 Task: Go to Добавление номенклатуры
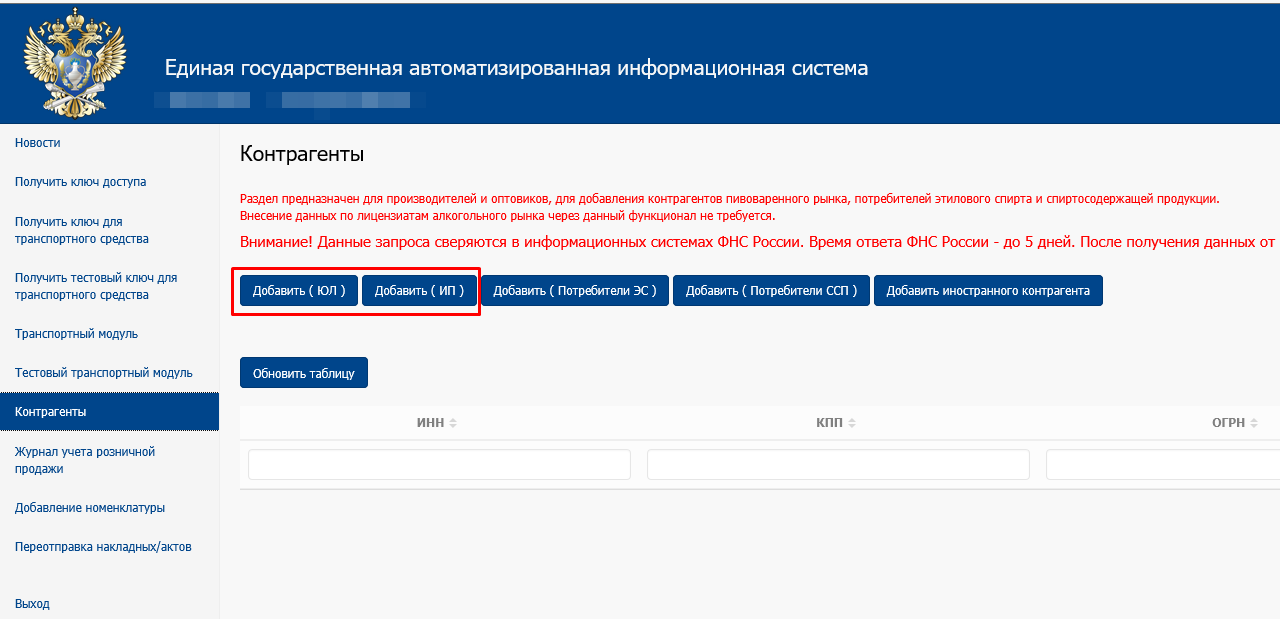click(90, 508)
